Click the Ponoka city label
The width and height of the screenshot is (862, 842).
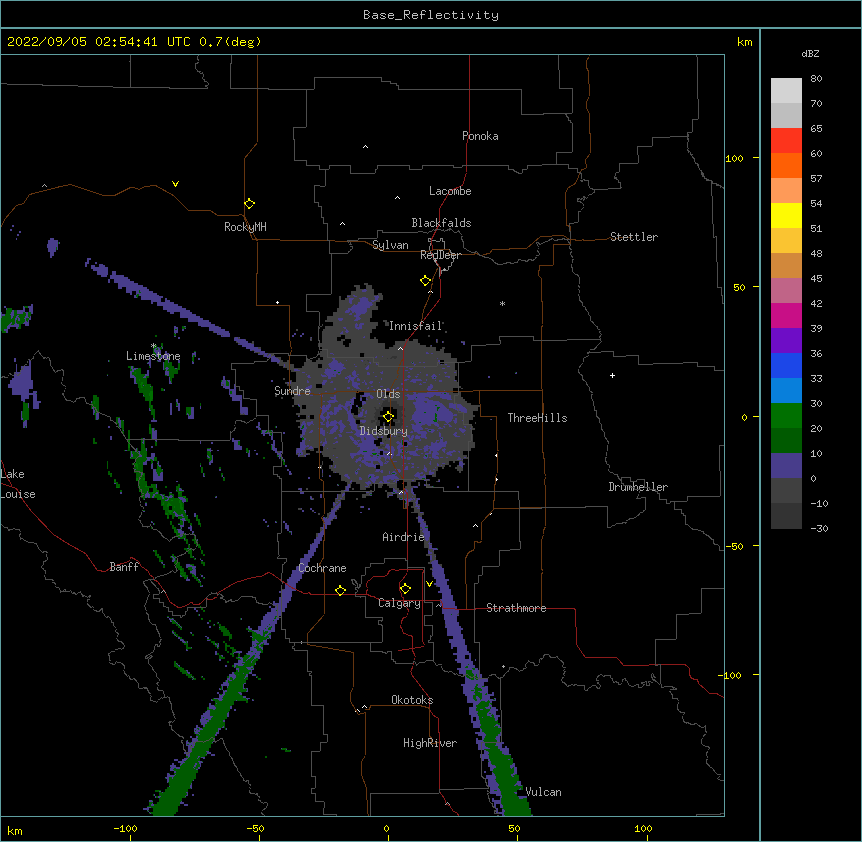pos(480,136)
